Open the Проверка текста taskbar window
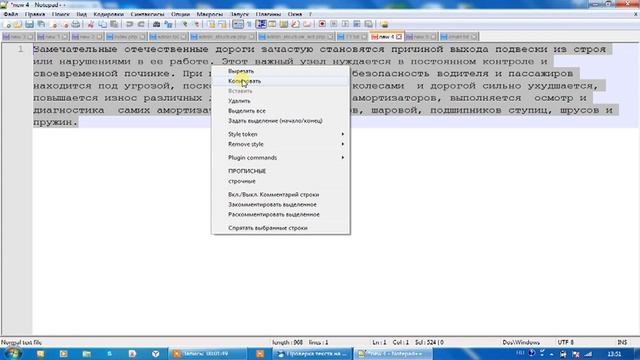The image size is (640, 360). 312,354
